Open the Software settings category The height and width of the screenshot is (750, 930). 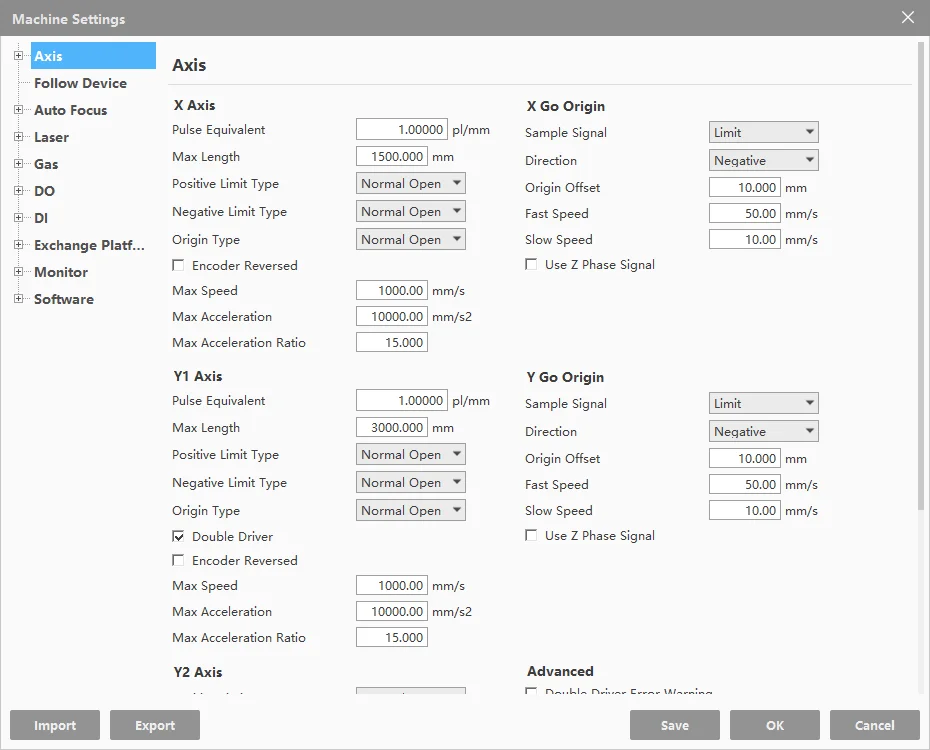click(x=64, y=299)
